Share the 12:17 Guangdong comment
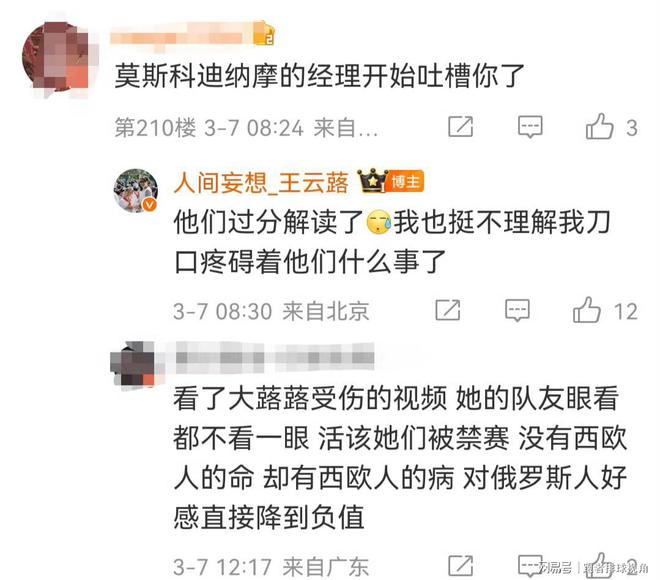 pyautogui.click(x=460, y=565)
